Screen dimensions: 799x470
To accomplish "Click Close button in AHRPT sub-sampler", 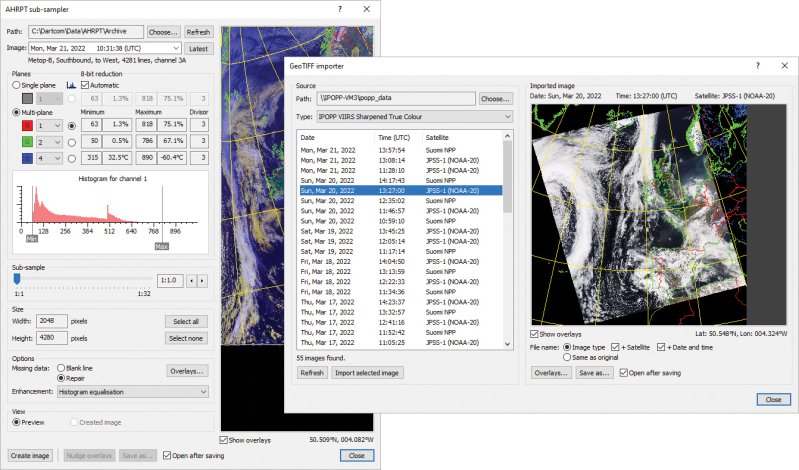I will [x=357, y=455].
